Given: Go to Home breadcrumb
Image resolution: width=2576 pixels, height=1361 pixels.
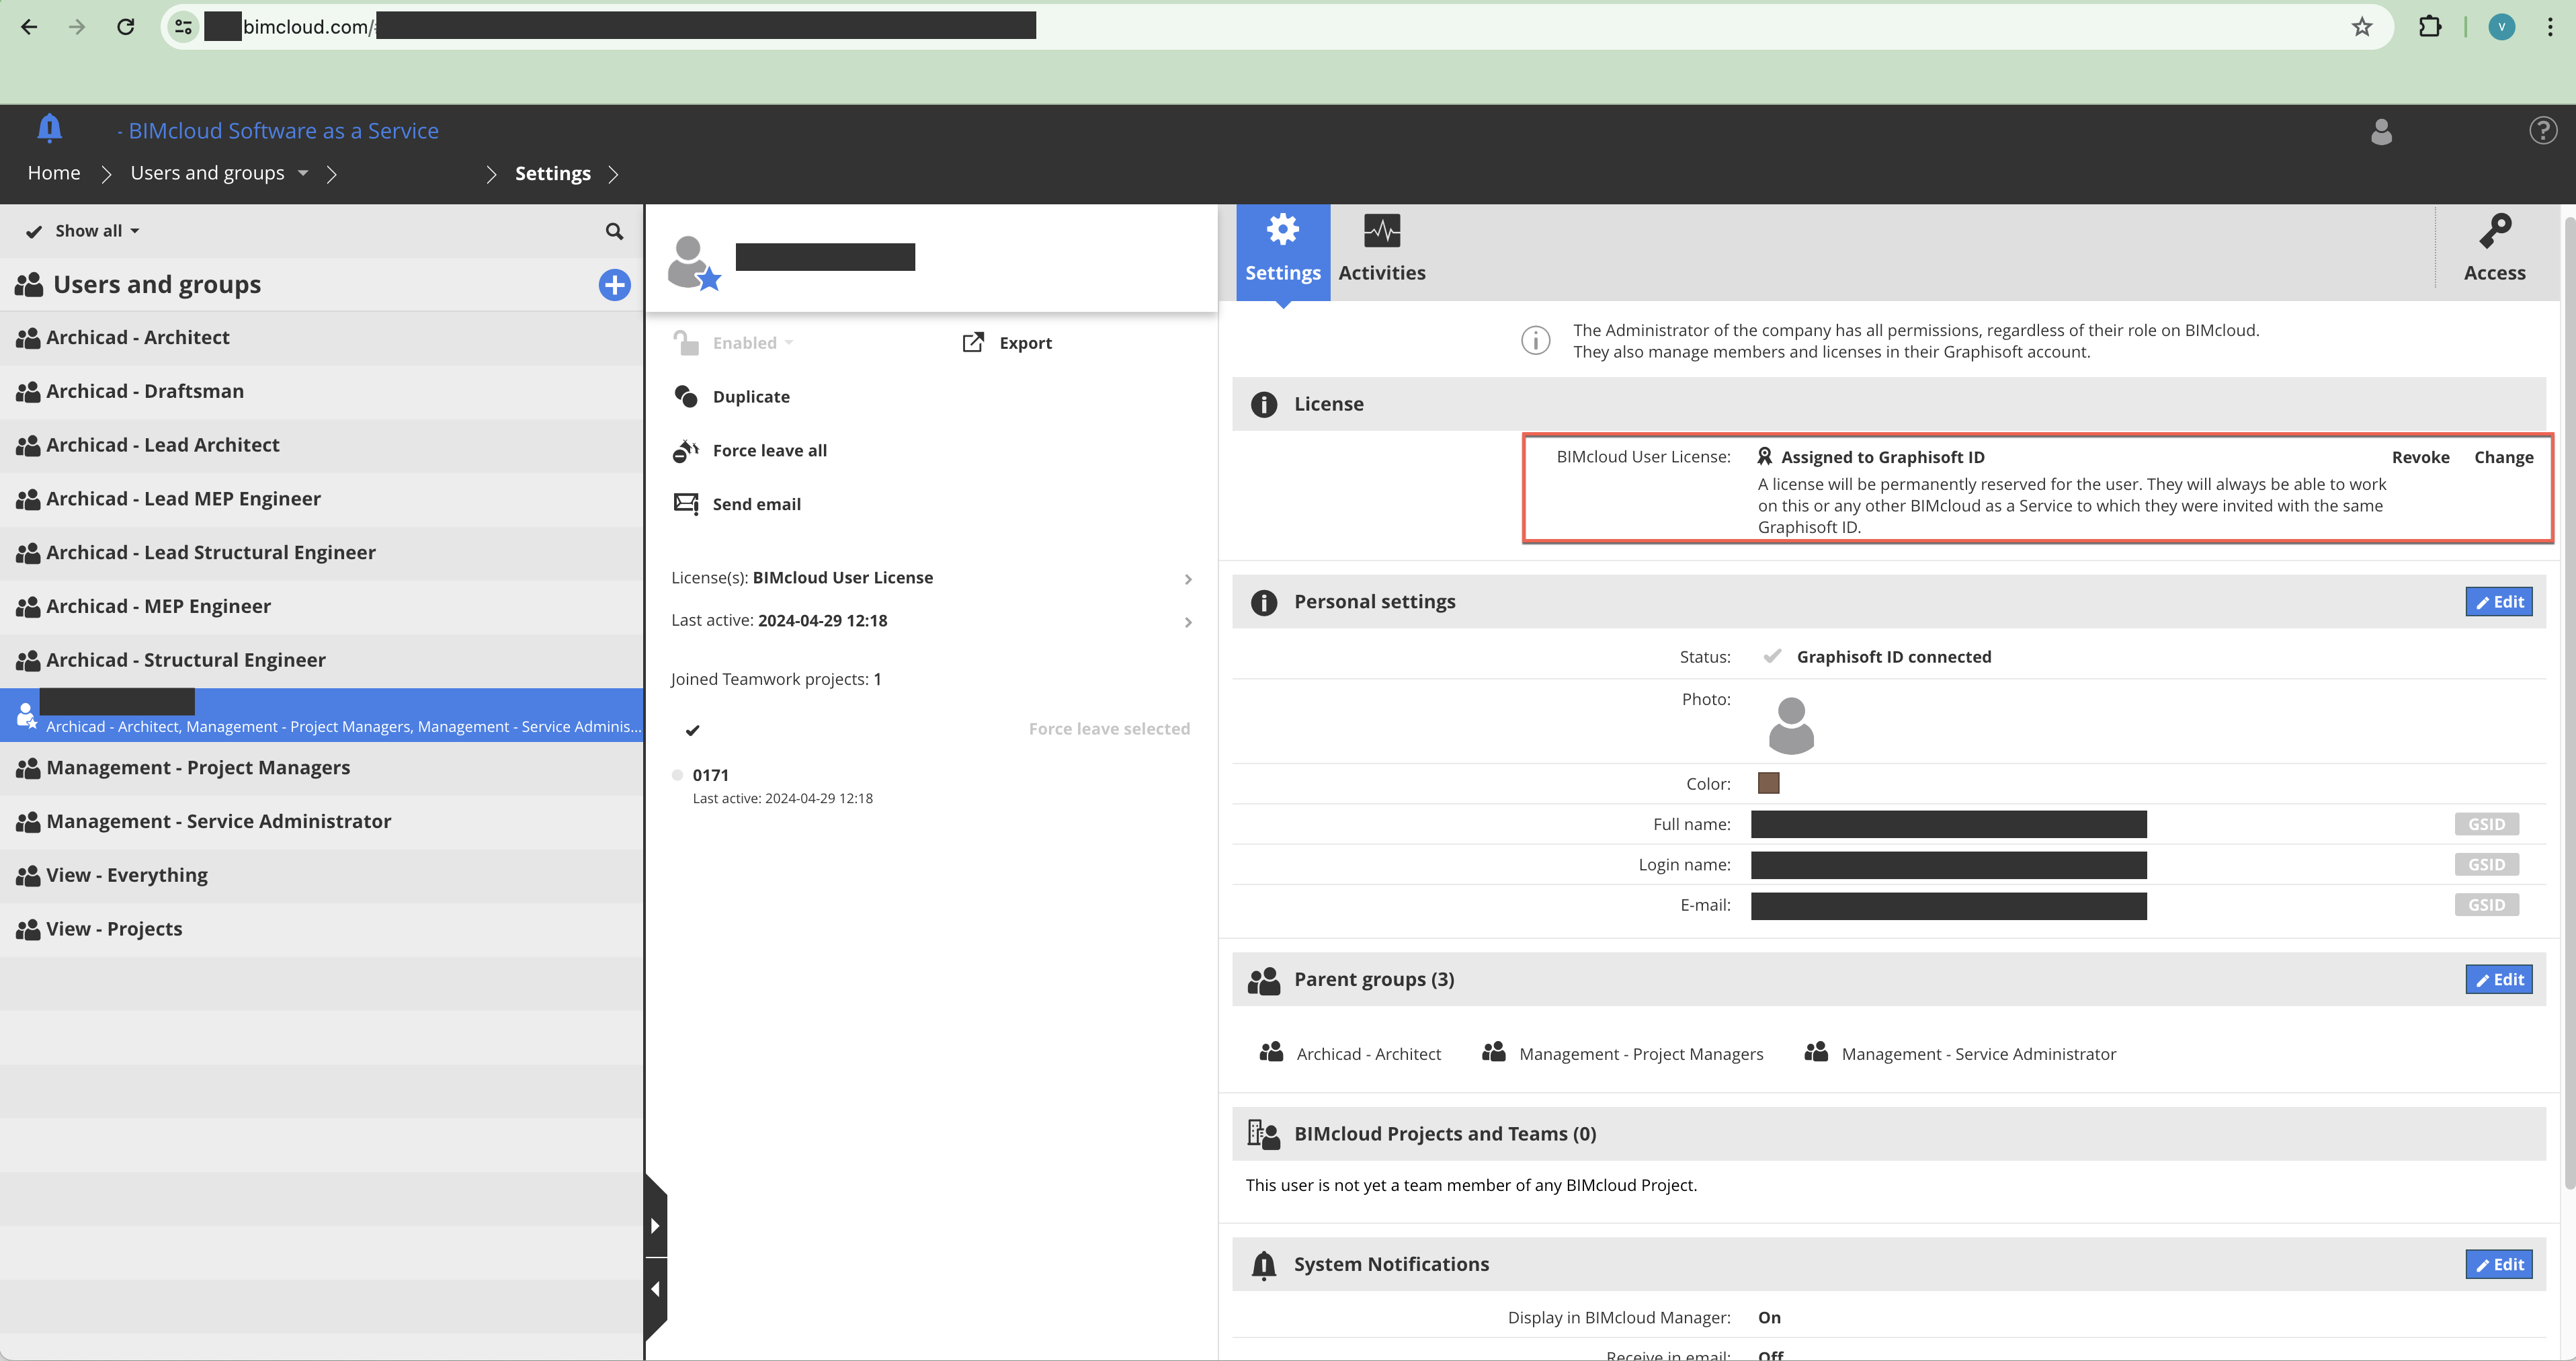Looking at the screenshot, I should pos(54,173).
